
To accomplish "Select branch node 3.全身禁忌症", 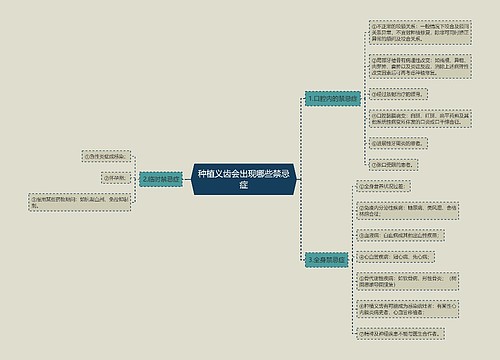I will (x=327, y=259).
